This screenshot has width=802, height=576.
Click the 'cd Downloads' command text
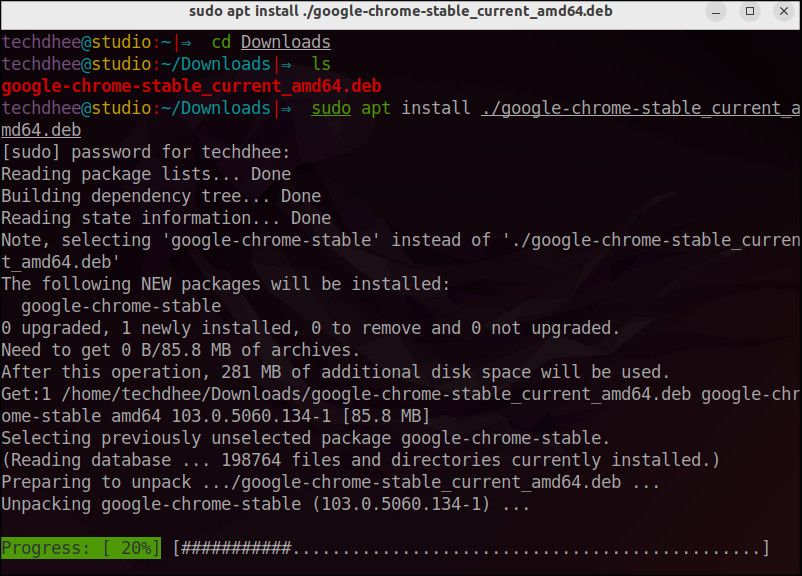271,42
